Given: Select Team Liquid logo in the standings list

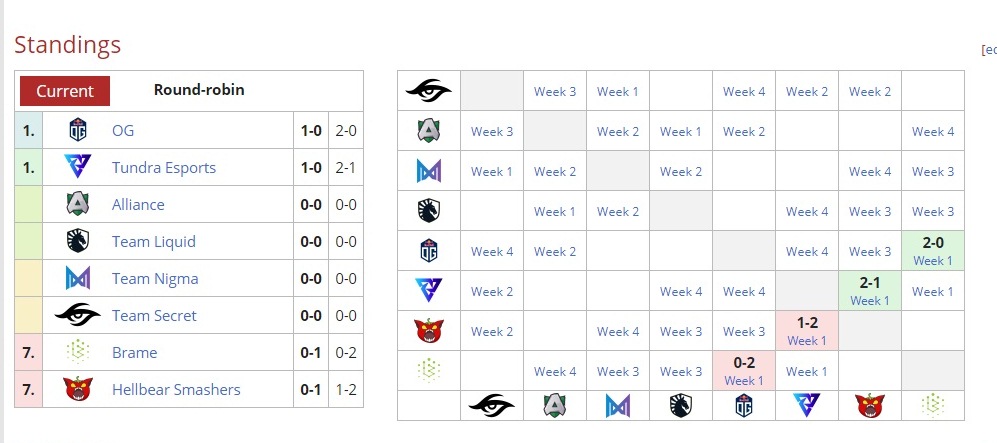Looking at the screenshot, I should click(79, 241).
